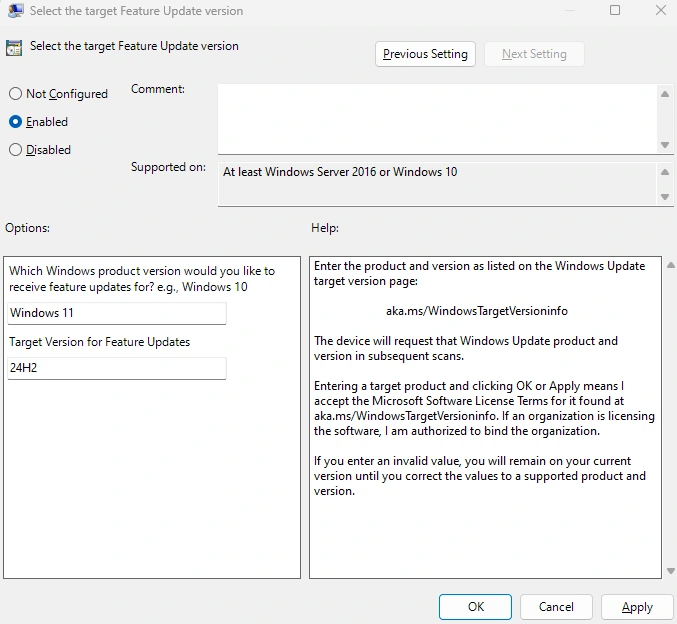Click the policy icon in the title bar

[x=13, y=11]
